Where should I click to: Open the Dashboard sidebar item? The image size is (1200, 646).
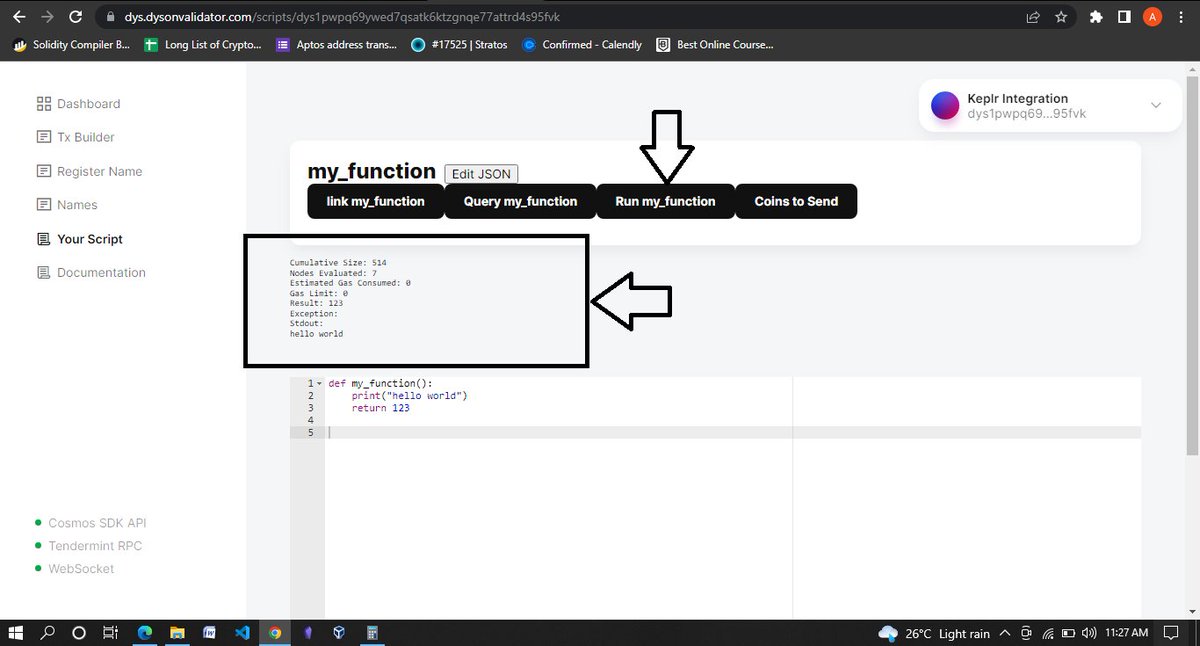[78, 104]
